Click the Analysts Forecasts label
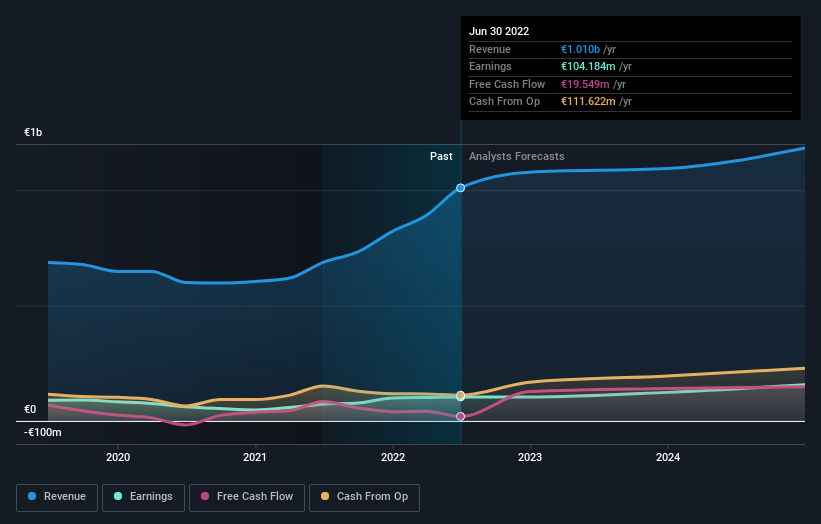 517,157
